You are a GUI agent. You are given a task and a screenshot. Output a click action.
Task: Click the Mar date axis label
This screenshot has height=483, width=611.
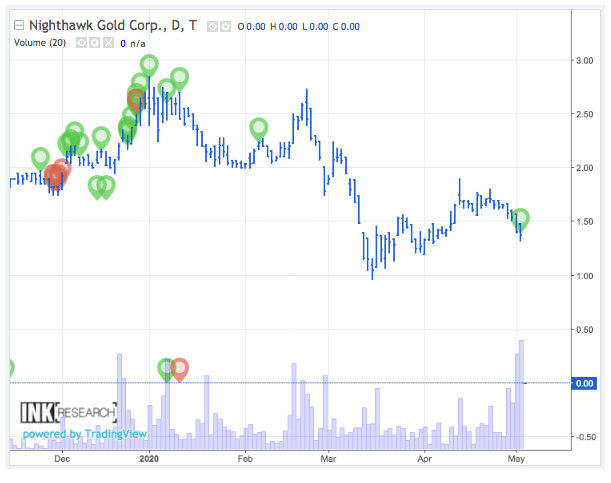tap(328, 459)
